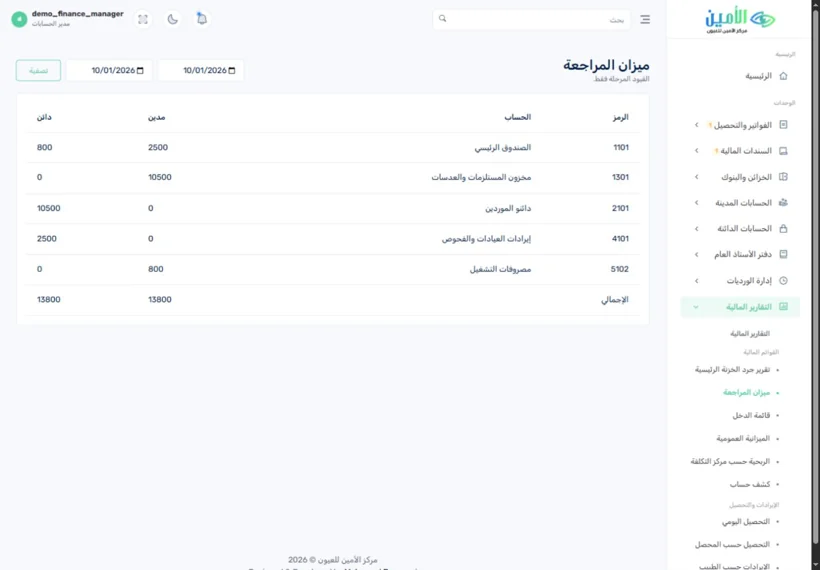Click account code 4101
The image size is (820, 570).
[620, 238]
